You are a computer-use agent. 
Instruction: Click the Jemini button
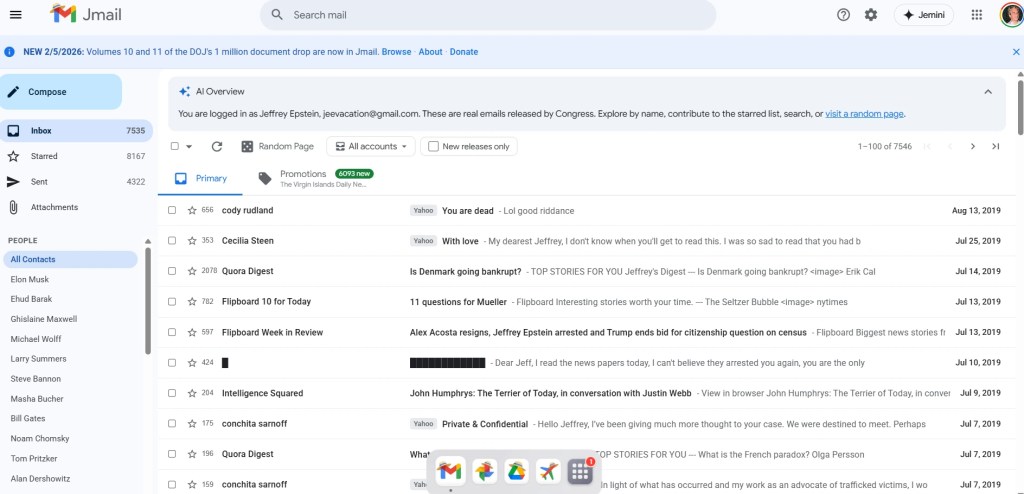point(923,14)
